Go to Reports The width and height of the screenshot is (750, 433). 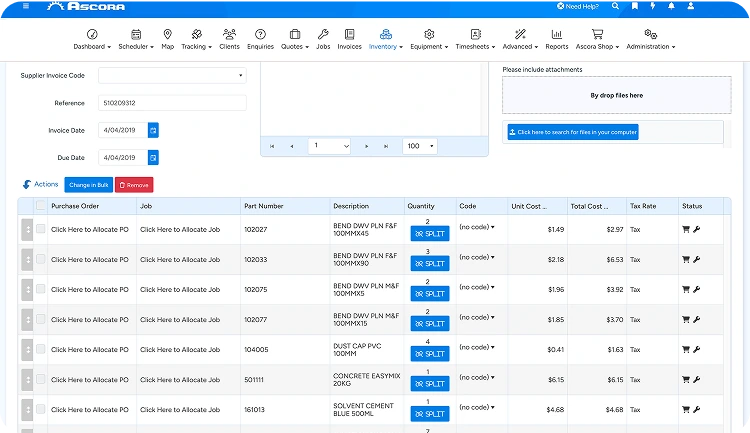[557, 39]
